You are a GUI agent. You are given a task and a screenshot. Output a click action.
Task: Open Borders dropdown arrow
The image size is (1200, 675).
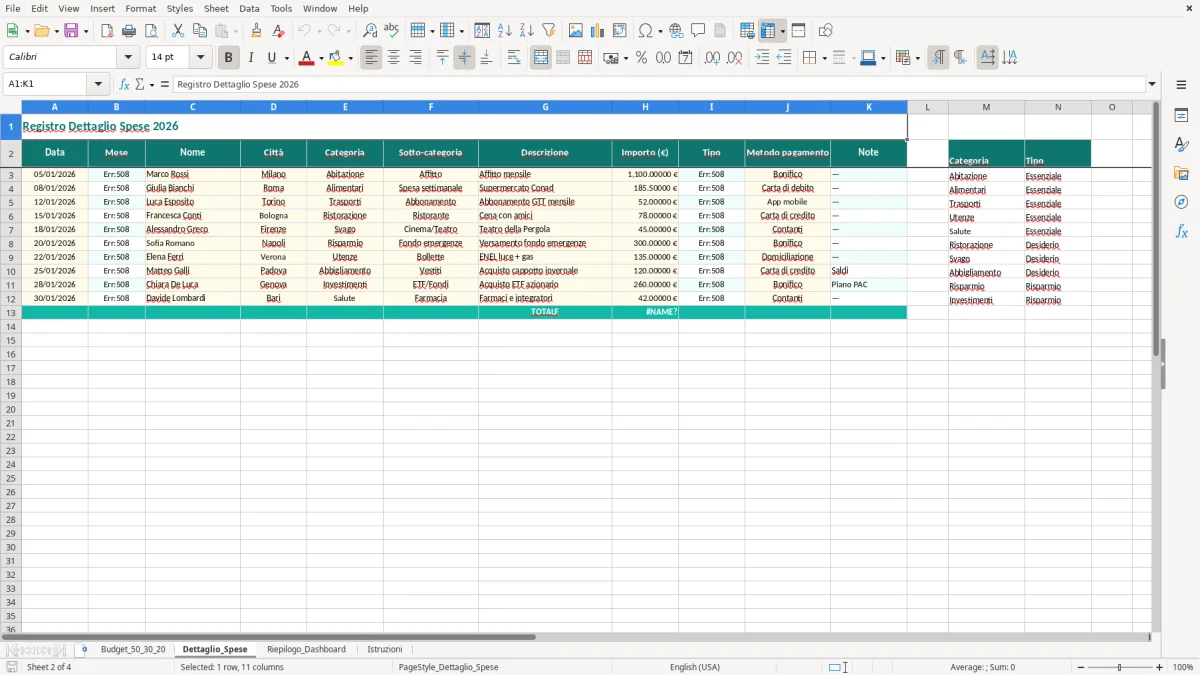(824, 58)
